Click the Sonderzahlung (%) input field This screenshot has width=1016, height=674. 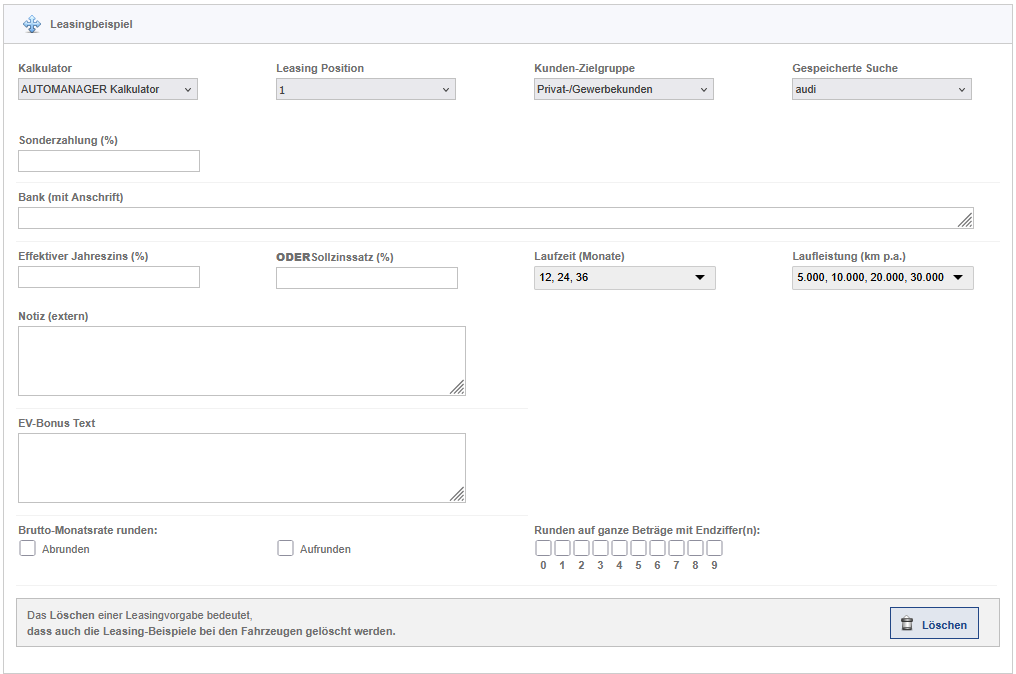[x=109, y=161]
